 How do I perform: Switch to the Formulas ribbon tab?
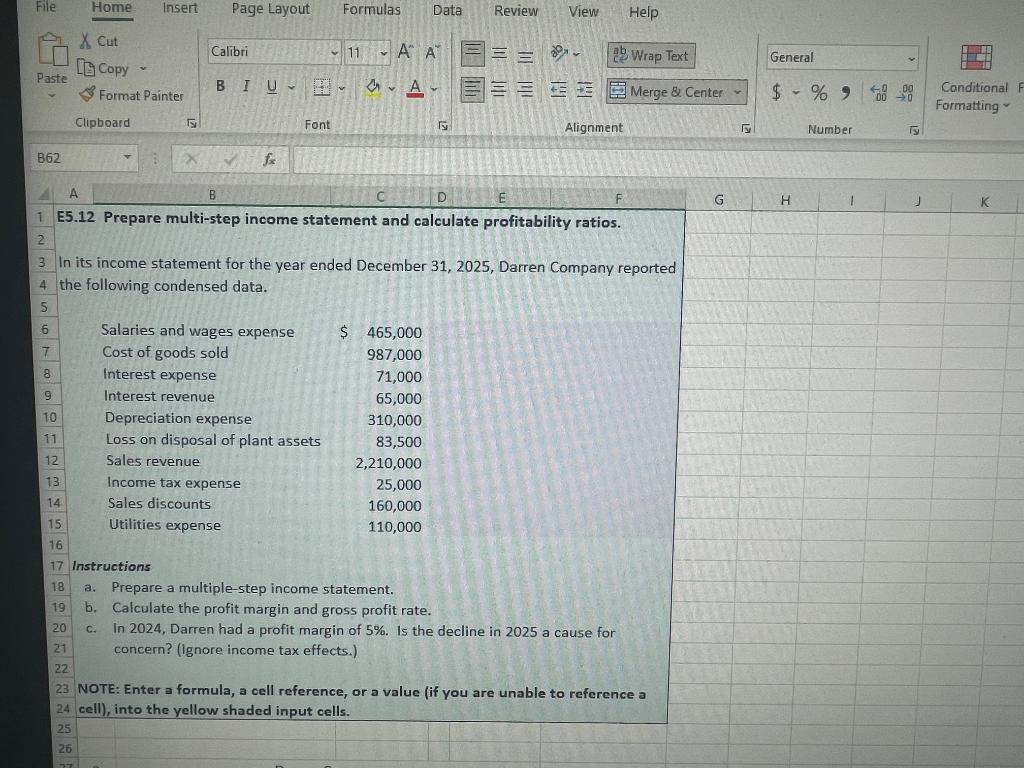(x=371, y=10)
